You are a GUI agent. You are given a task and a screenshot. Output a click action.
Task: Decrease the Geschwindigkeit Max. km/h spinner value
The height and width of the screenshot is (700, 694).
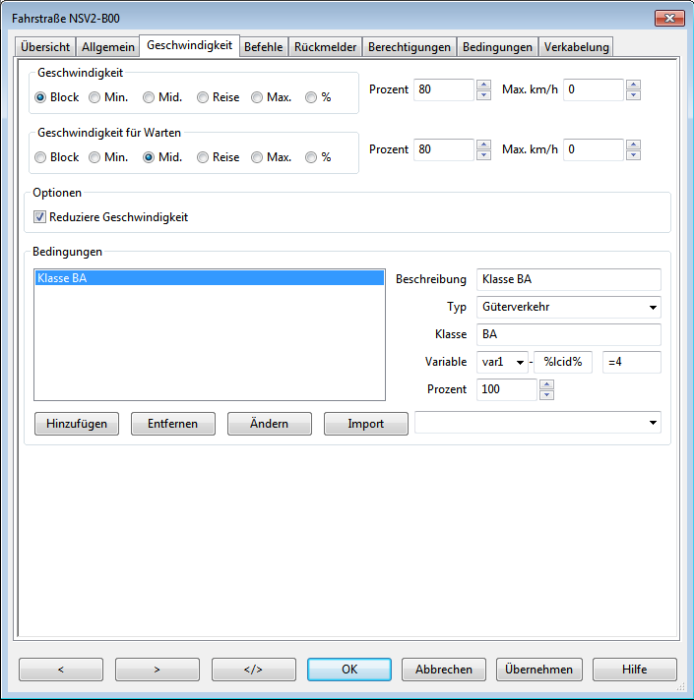pos(633,95)
